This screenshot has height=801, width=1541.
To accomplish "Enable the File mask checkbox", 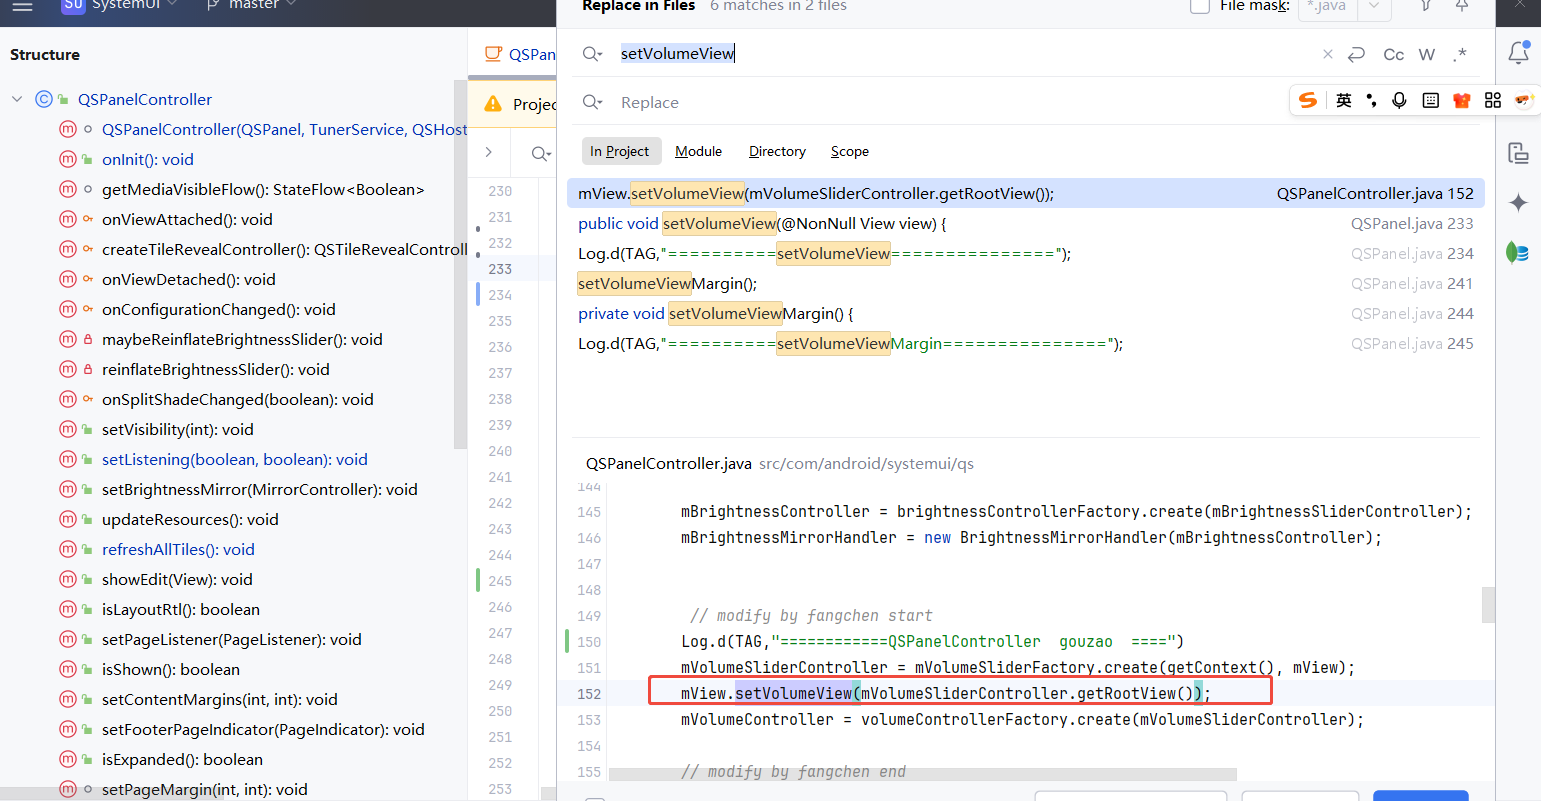I will tap(1200, 6).
